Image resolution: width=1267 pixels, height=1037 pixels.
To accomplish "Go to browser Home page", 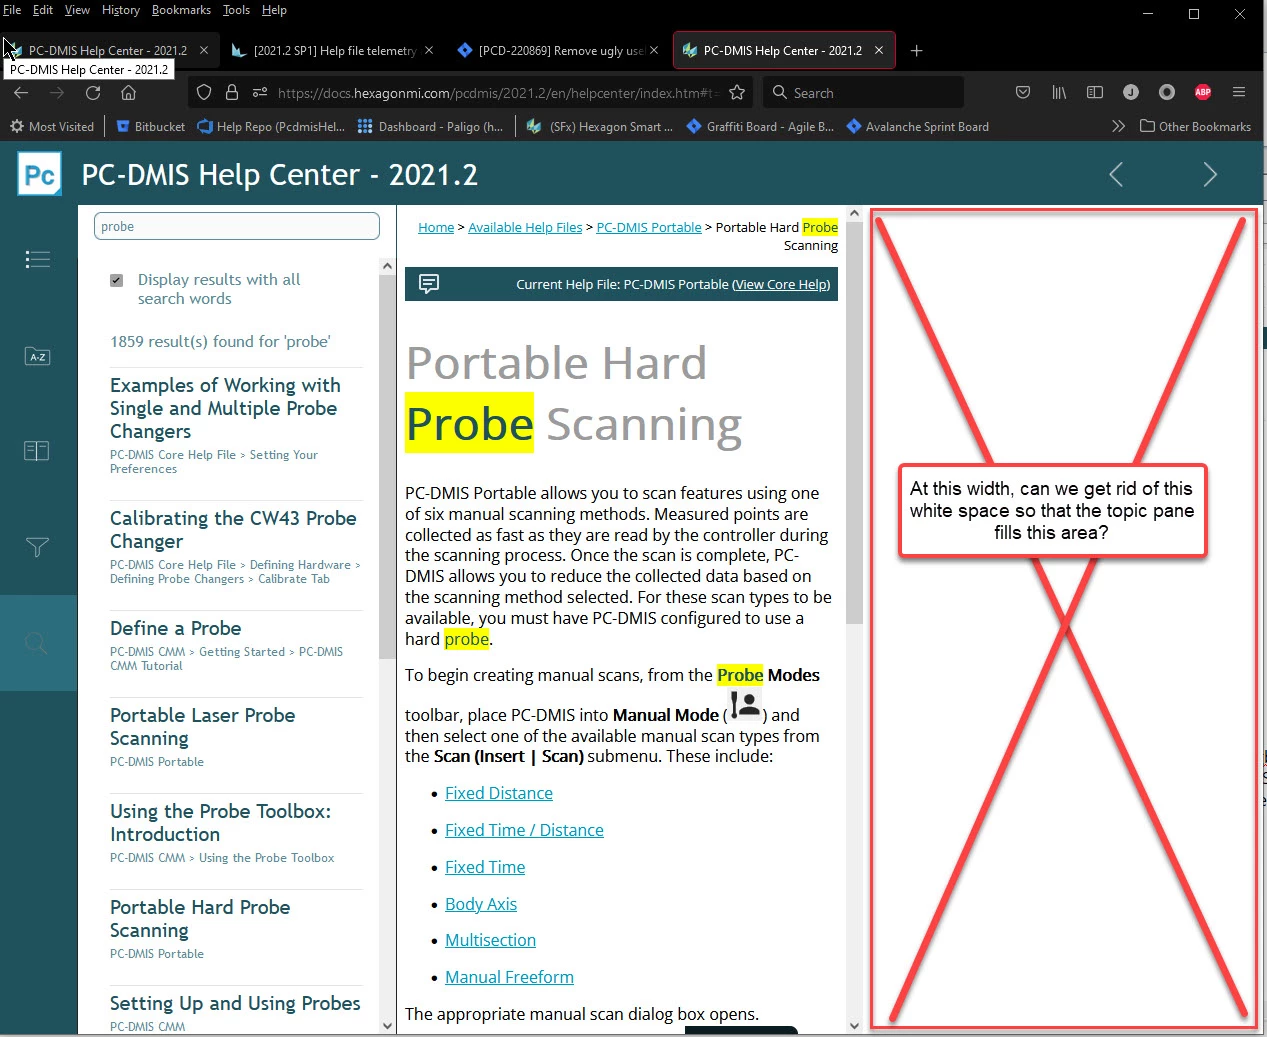I will pos(128,93).
